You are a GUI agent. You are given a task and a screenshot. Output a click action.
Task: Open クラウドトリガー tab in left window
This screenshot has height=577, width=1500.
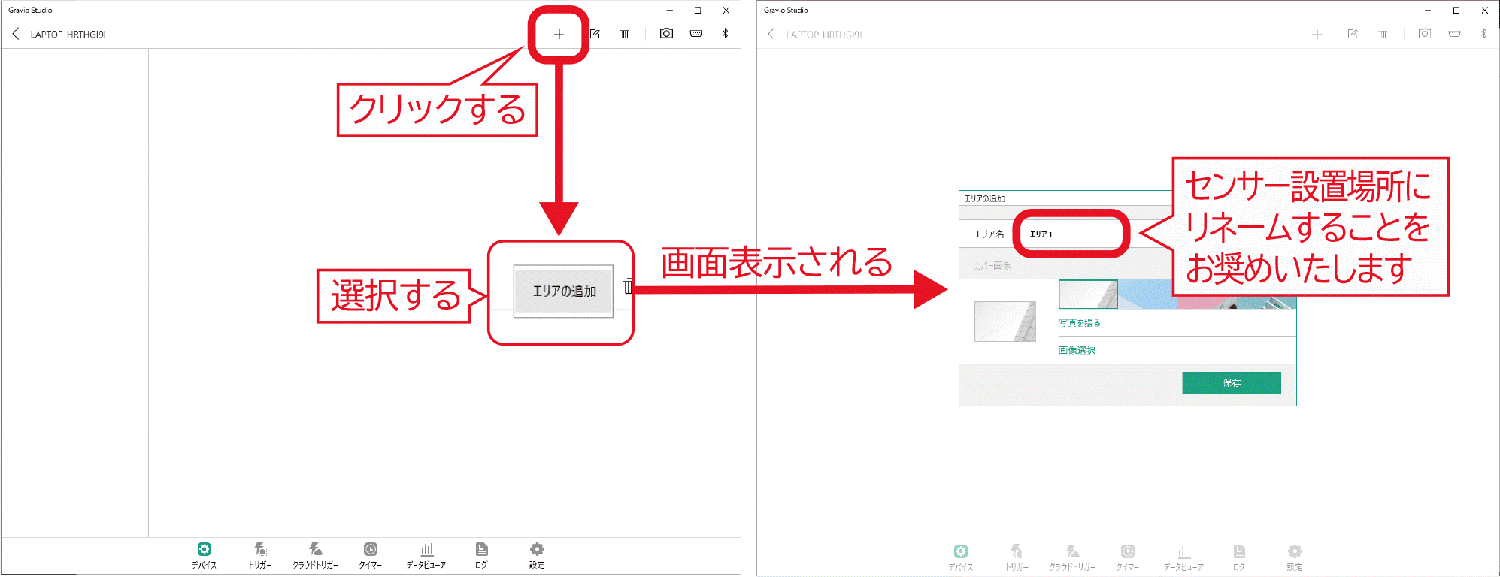coord(315,555)
